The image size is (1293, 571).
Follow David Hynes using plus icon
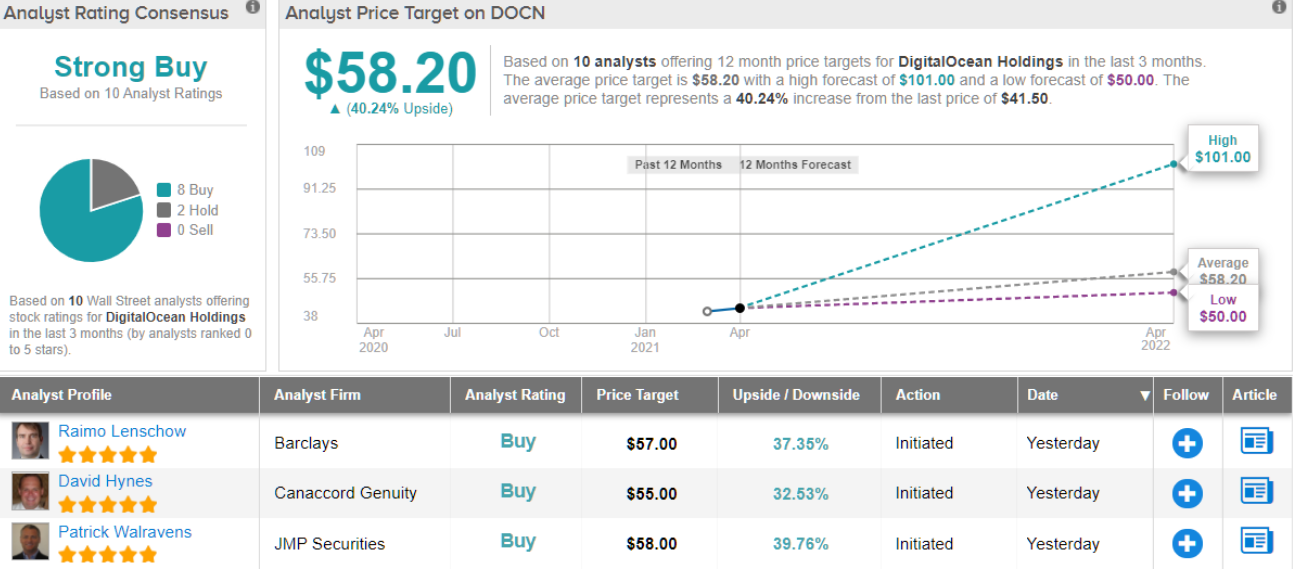(1187, 492)
